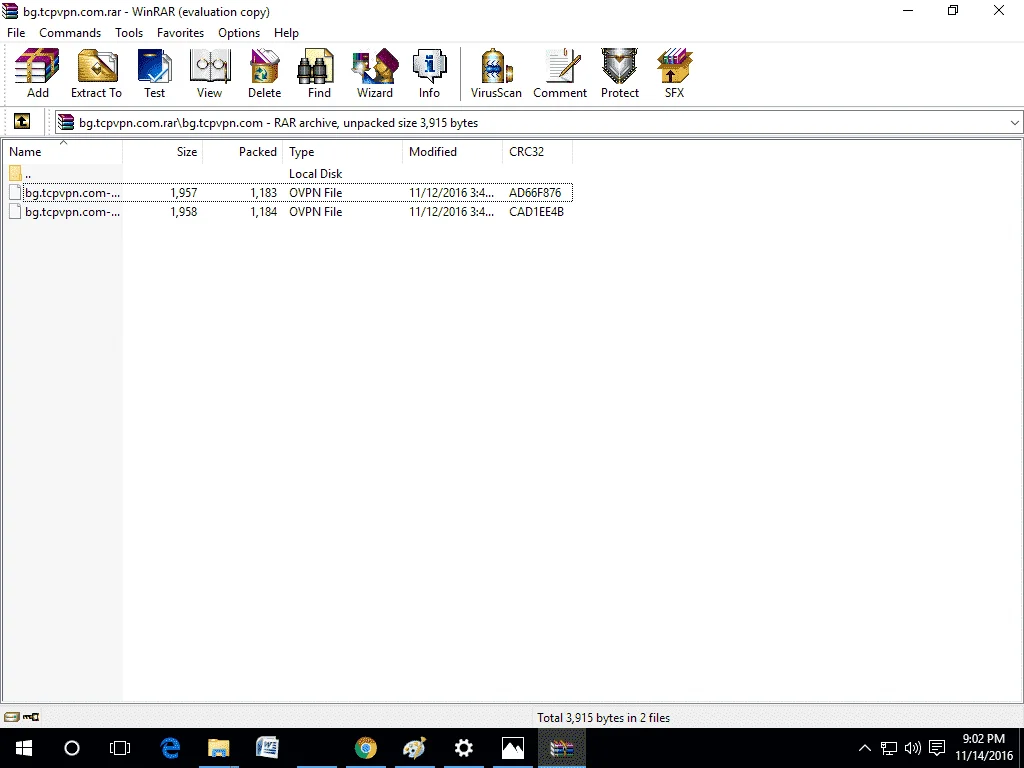1024x768 pixels.
Task: Click the Protect archive icon
Action: point(620,73)
